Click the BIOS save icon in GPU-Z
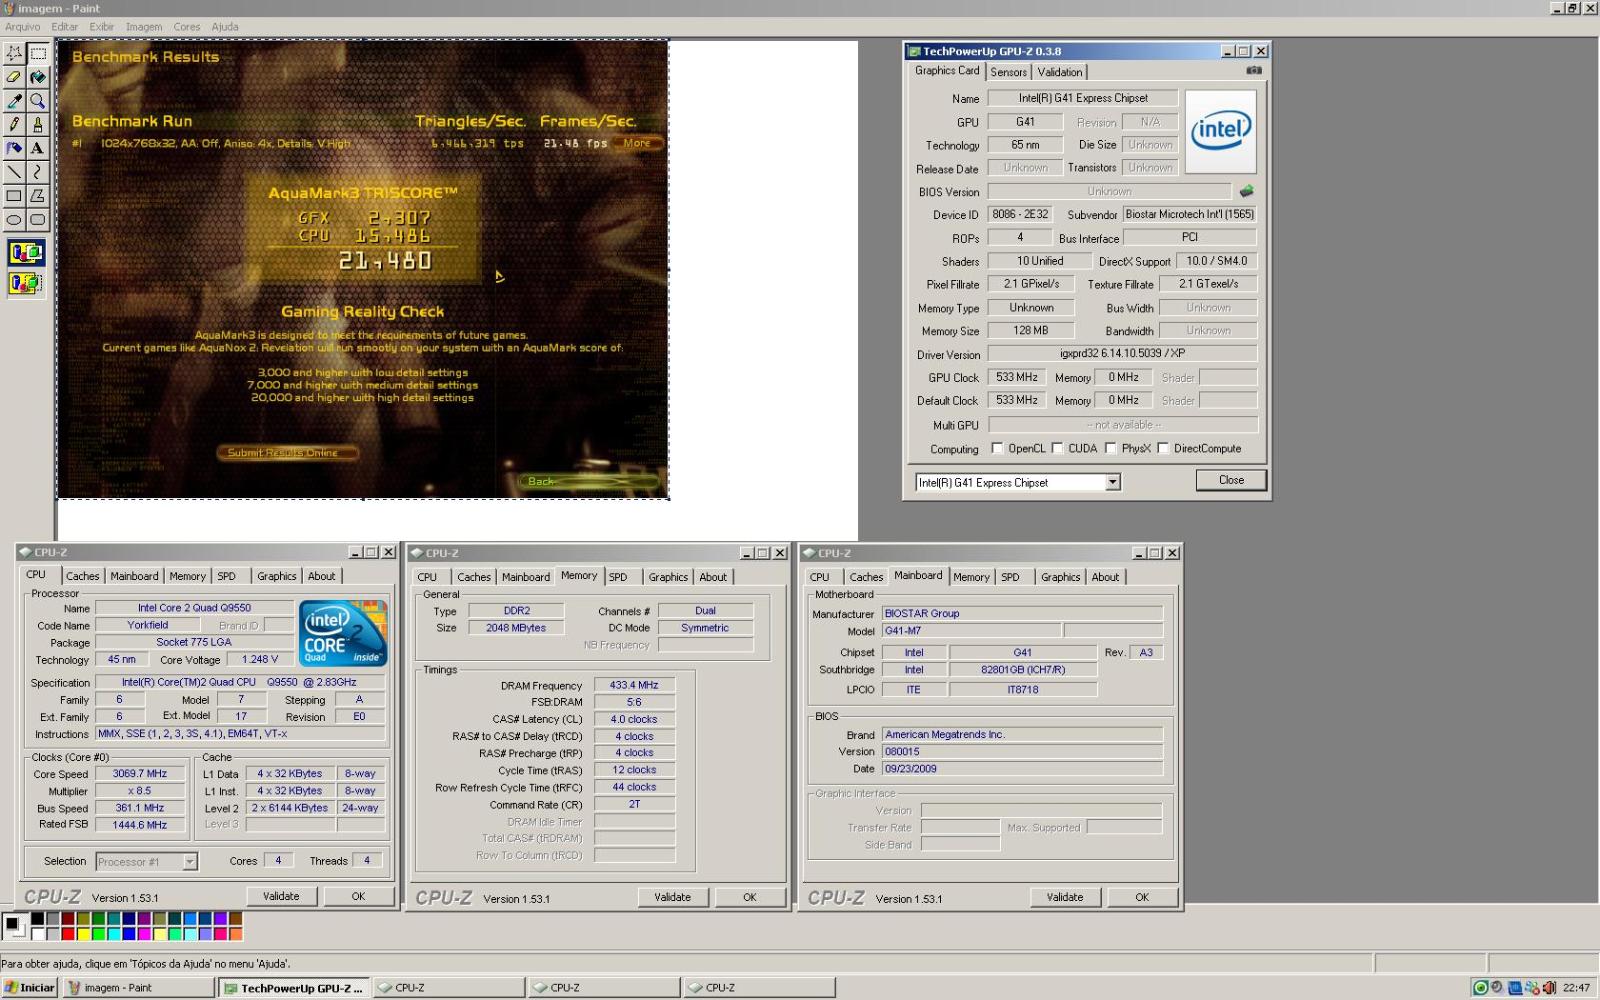 click(1247, 191)
